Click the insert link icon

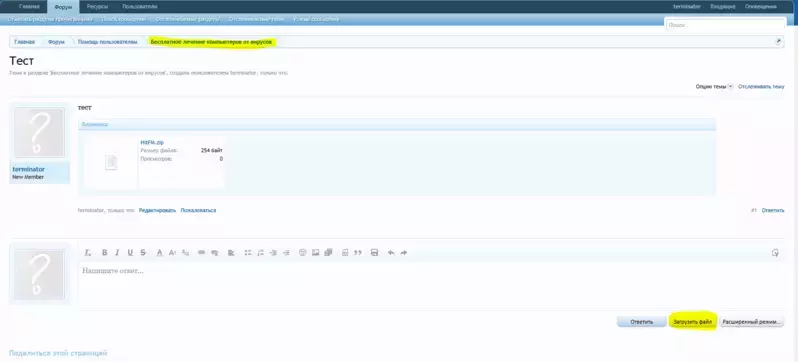click(x=202, y=253)
